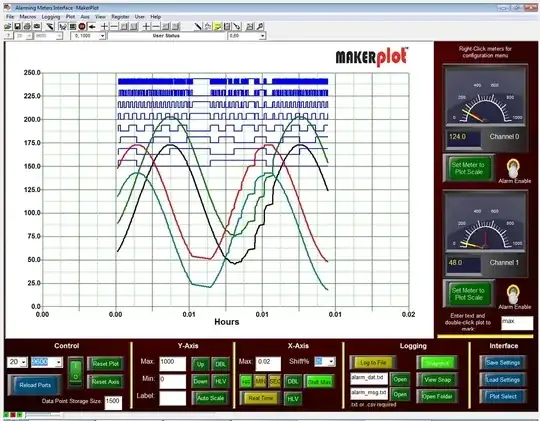Click the Channel 1 analog meter gauge
Screen dimensions: 540x421
(485, 222)
